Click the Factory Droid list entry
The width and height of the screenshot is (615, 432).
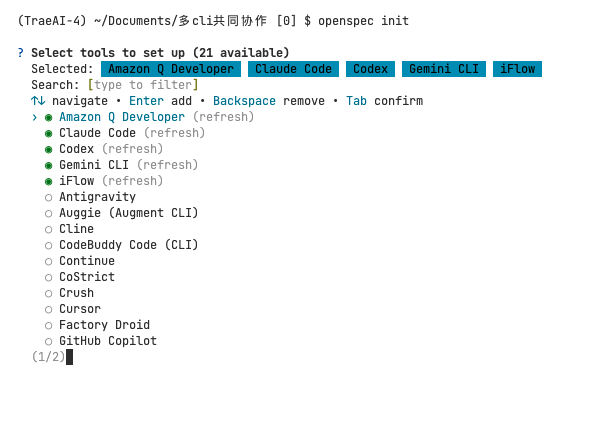pyautogui.click(x=104, y=325)
